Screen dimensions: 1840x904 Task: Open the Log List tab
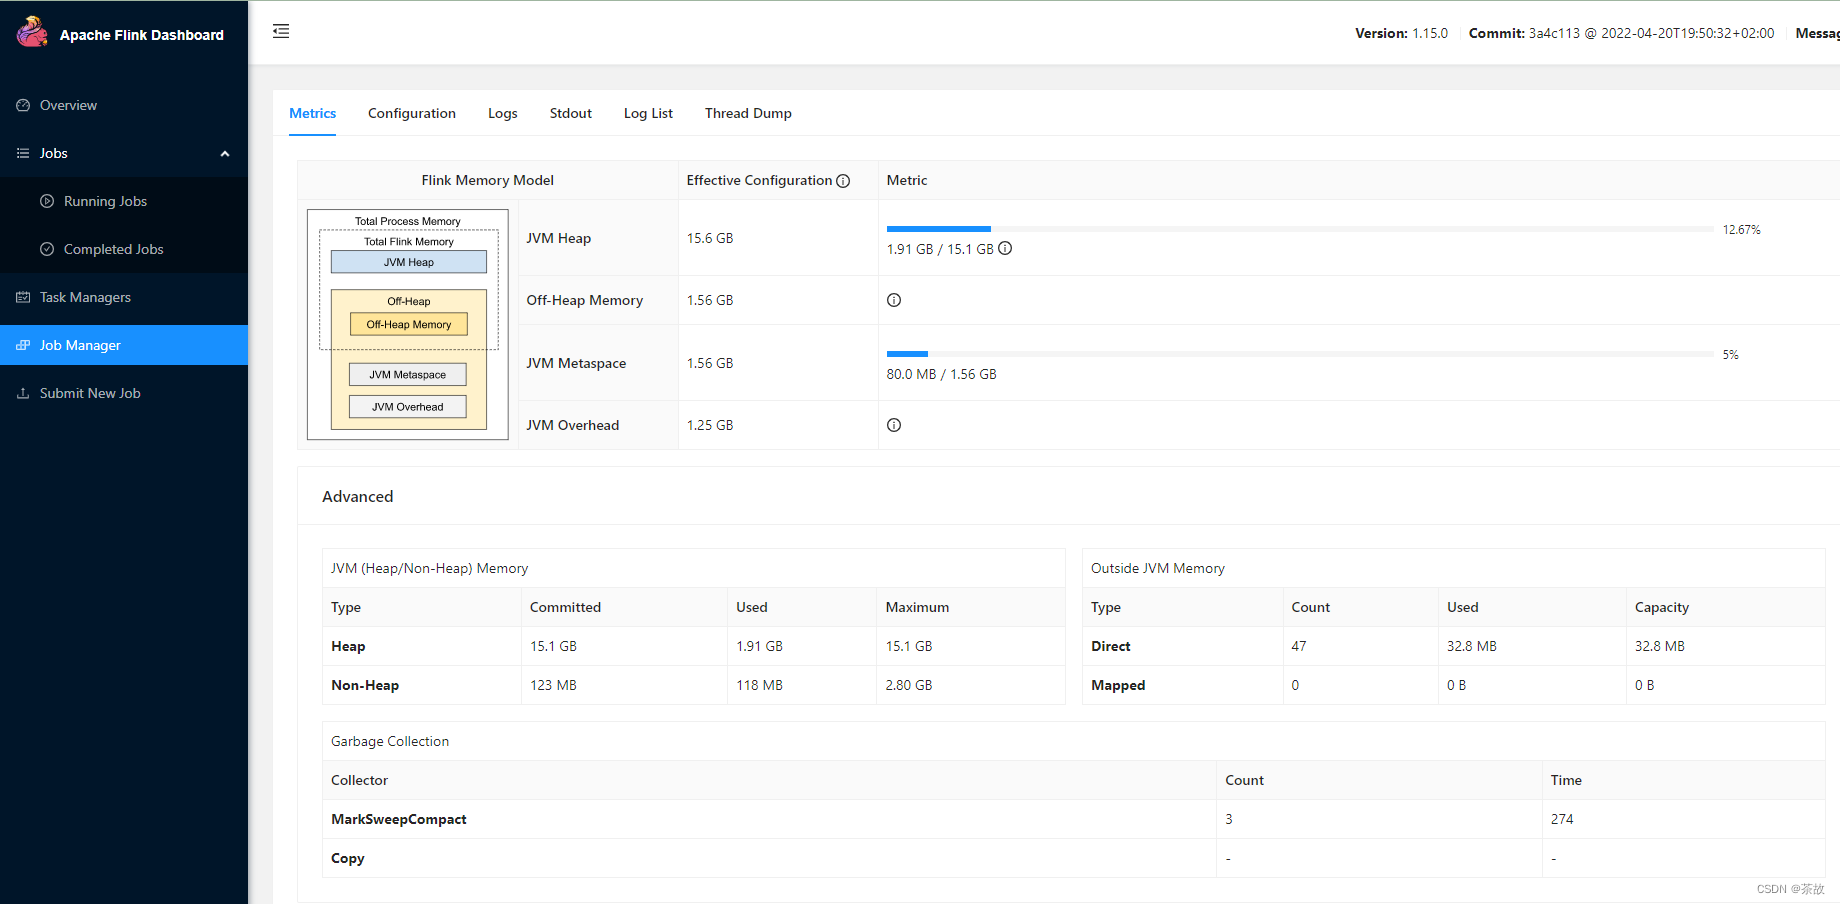click(648, 113)
